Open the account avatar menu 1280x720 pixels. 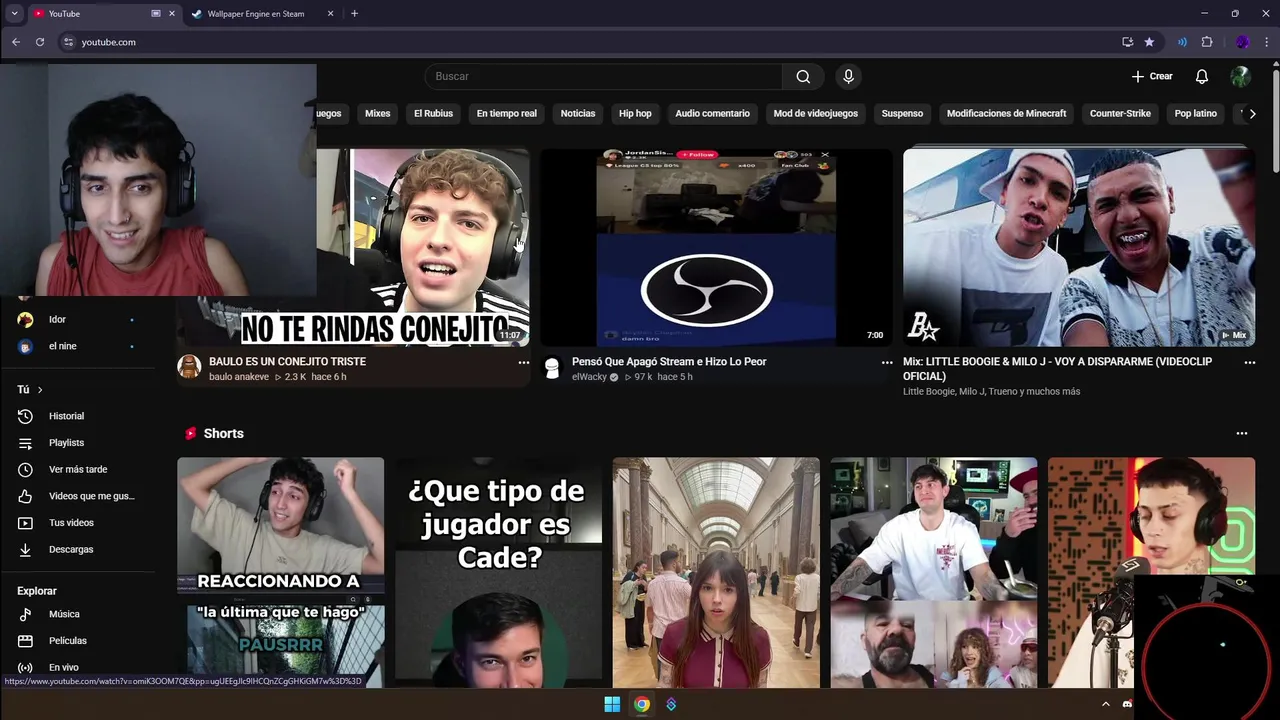coord(1240,77)
